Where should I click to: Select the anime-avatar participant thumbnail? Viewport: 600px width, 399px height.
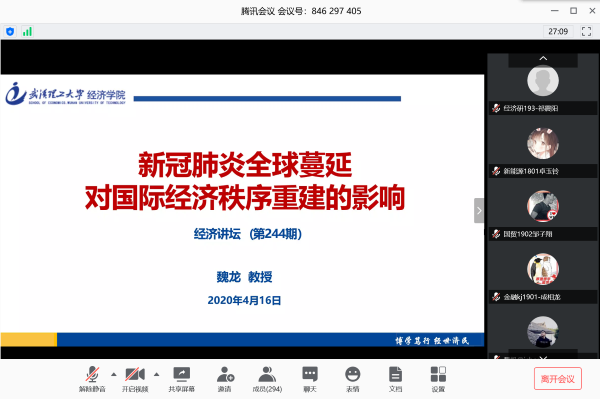coord(543,143)
